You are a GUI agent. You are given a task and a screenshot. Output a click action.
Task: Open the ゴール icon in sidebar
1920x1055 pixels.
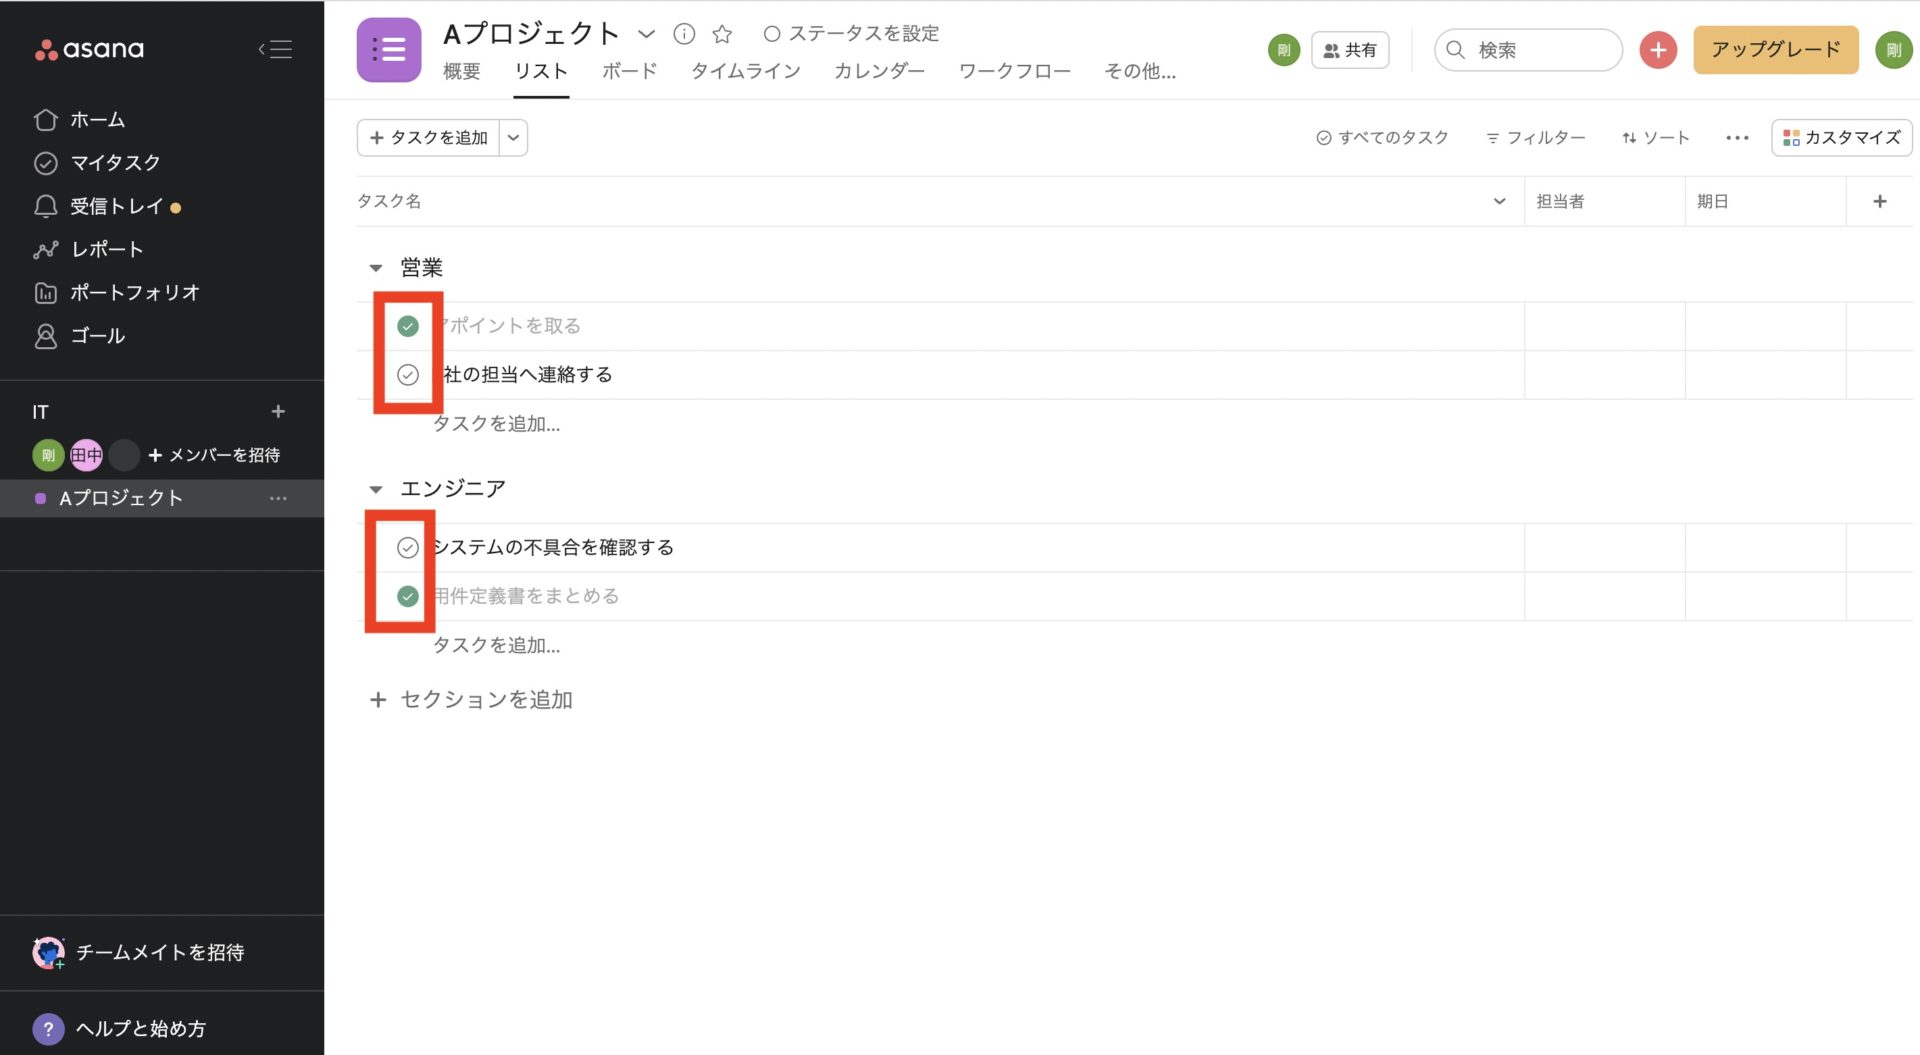(45, 335)
